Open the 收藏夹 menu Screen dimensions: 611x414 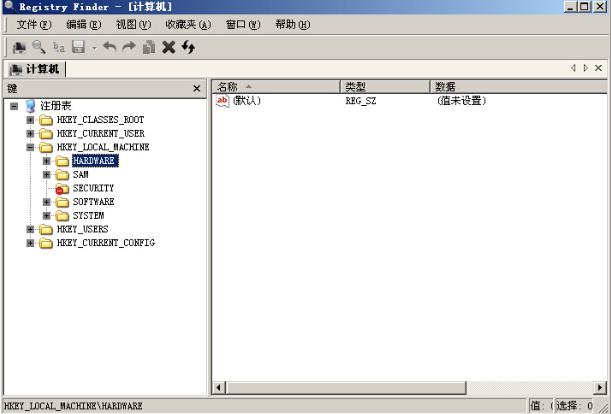(x=188, y=25)
